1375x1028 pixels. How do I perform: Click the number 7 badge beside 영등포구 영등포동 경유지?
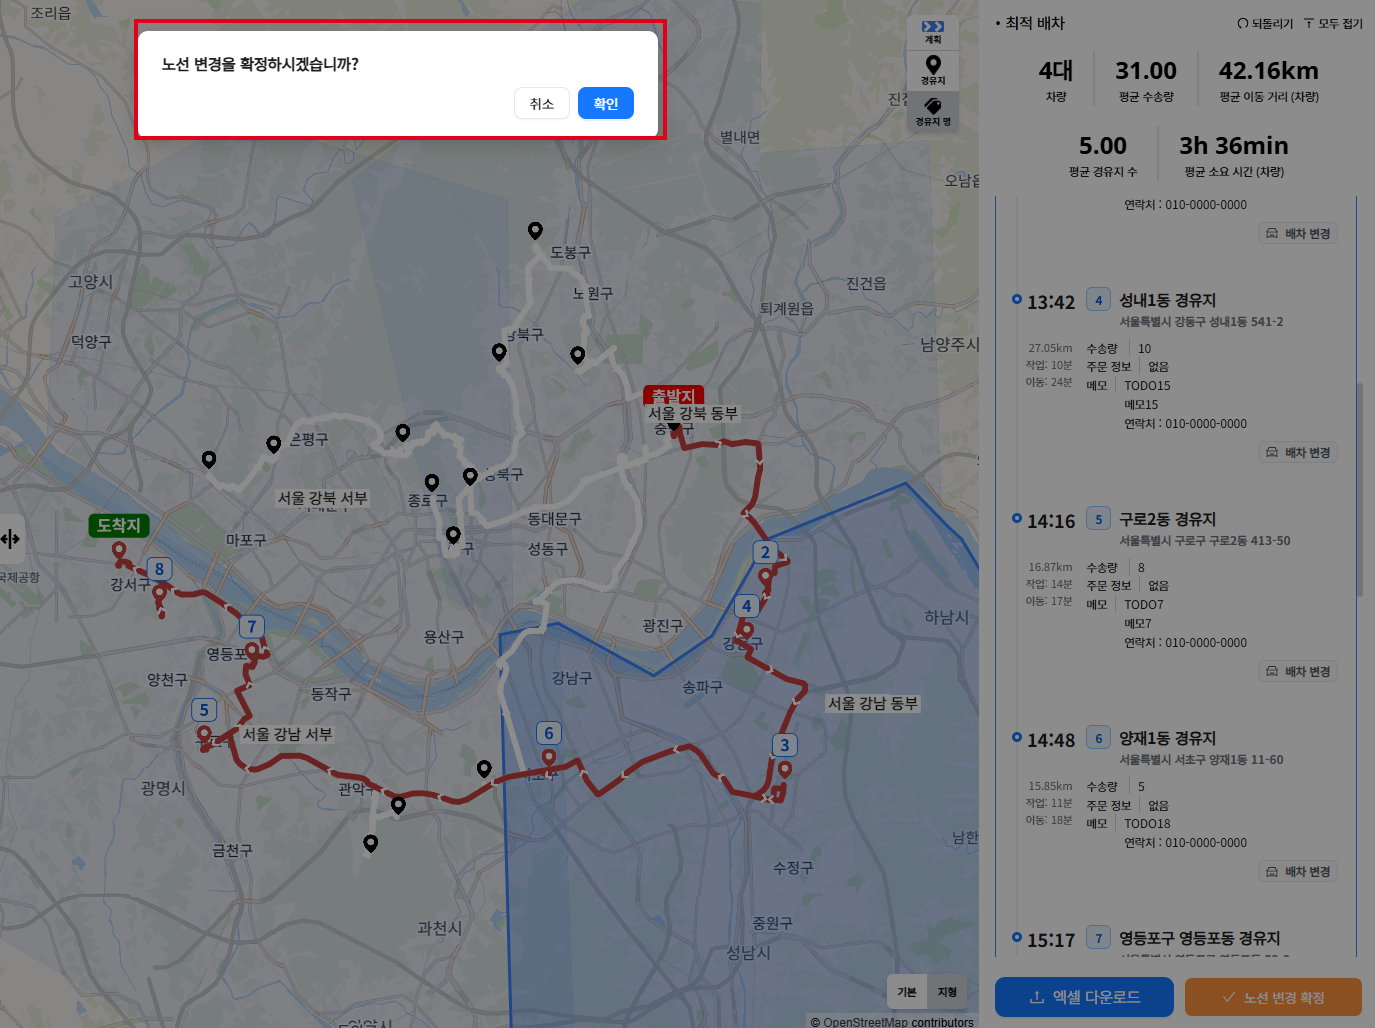tap(1098, 938)
